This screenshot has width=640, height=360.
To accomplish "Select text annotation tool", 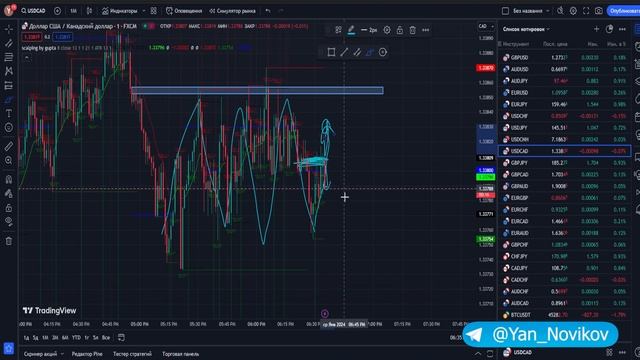I will coord(9,113).
